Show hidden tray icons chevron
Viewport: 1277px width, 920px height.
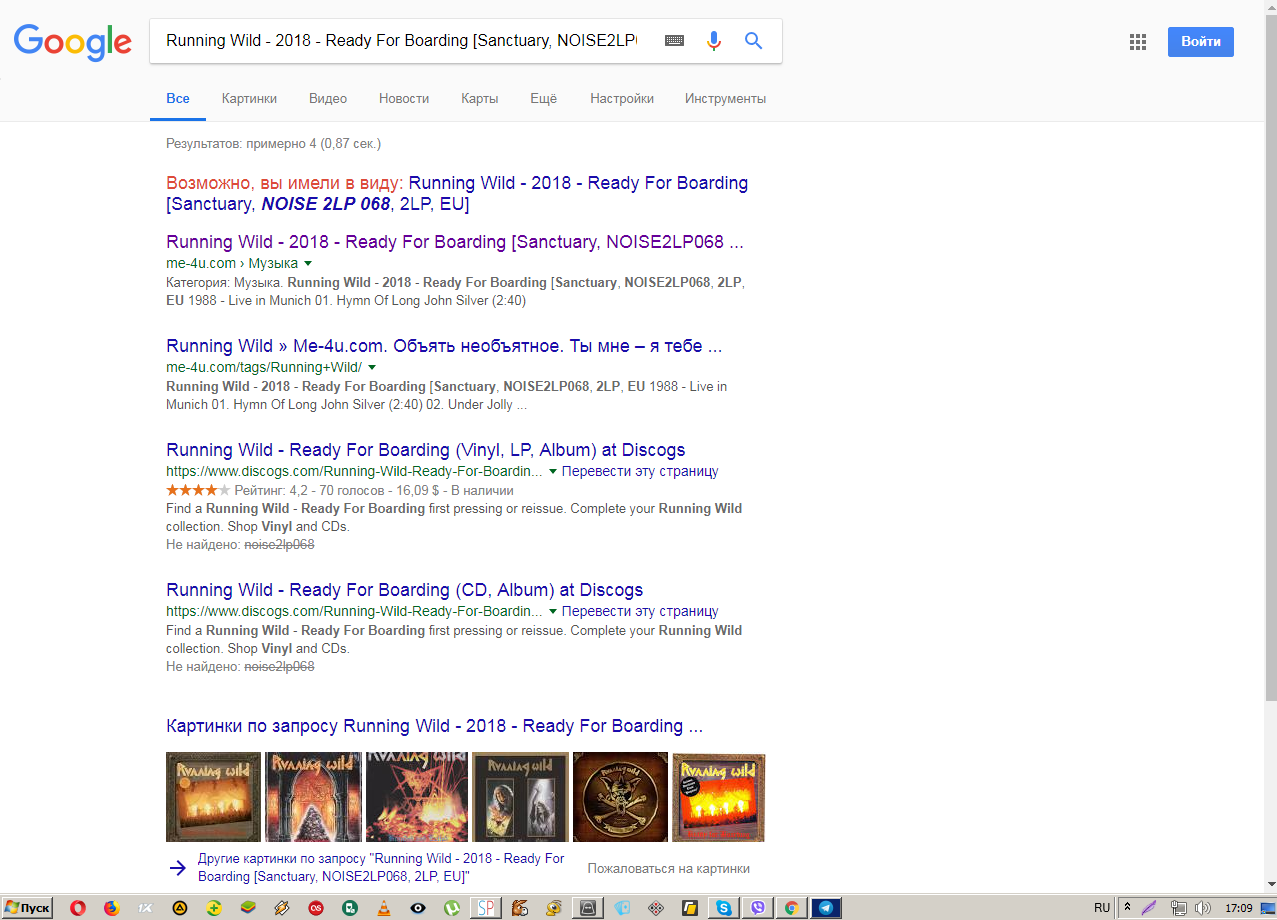pos(1127,908)
